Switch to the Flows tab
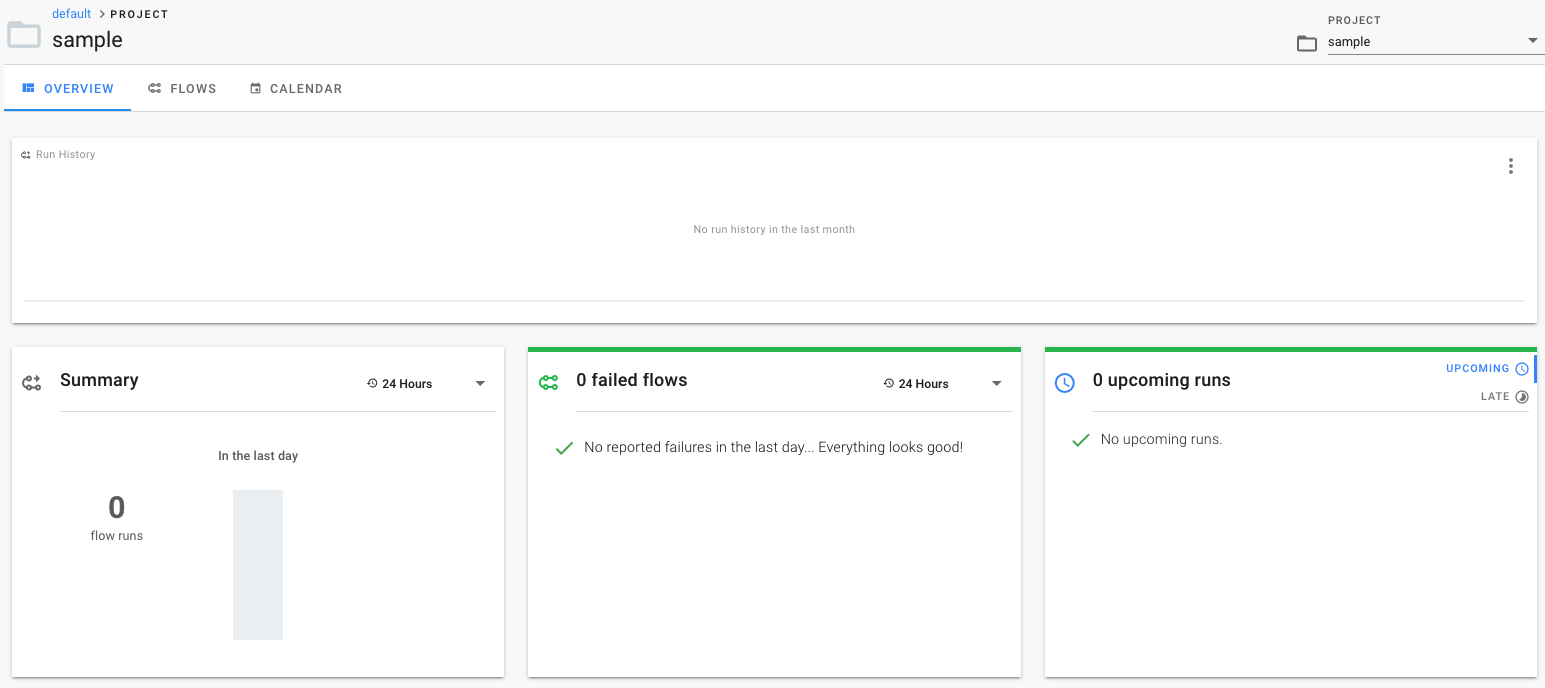Viewport: 1545px width, 688px height. tap(182, 89)
